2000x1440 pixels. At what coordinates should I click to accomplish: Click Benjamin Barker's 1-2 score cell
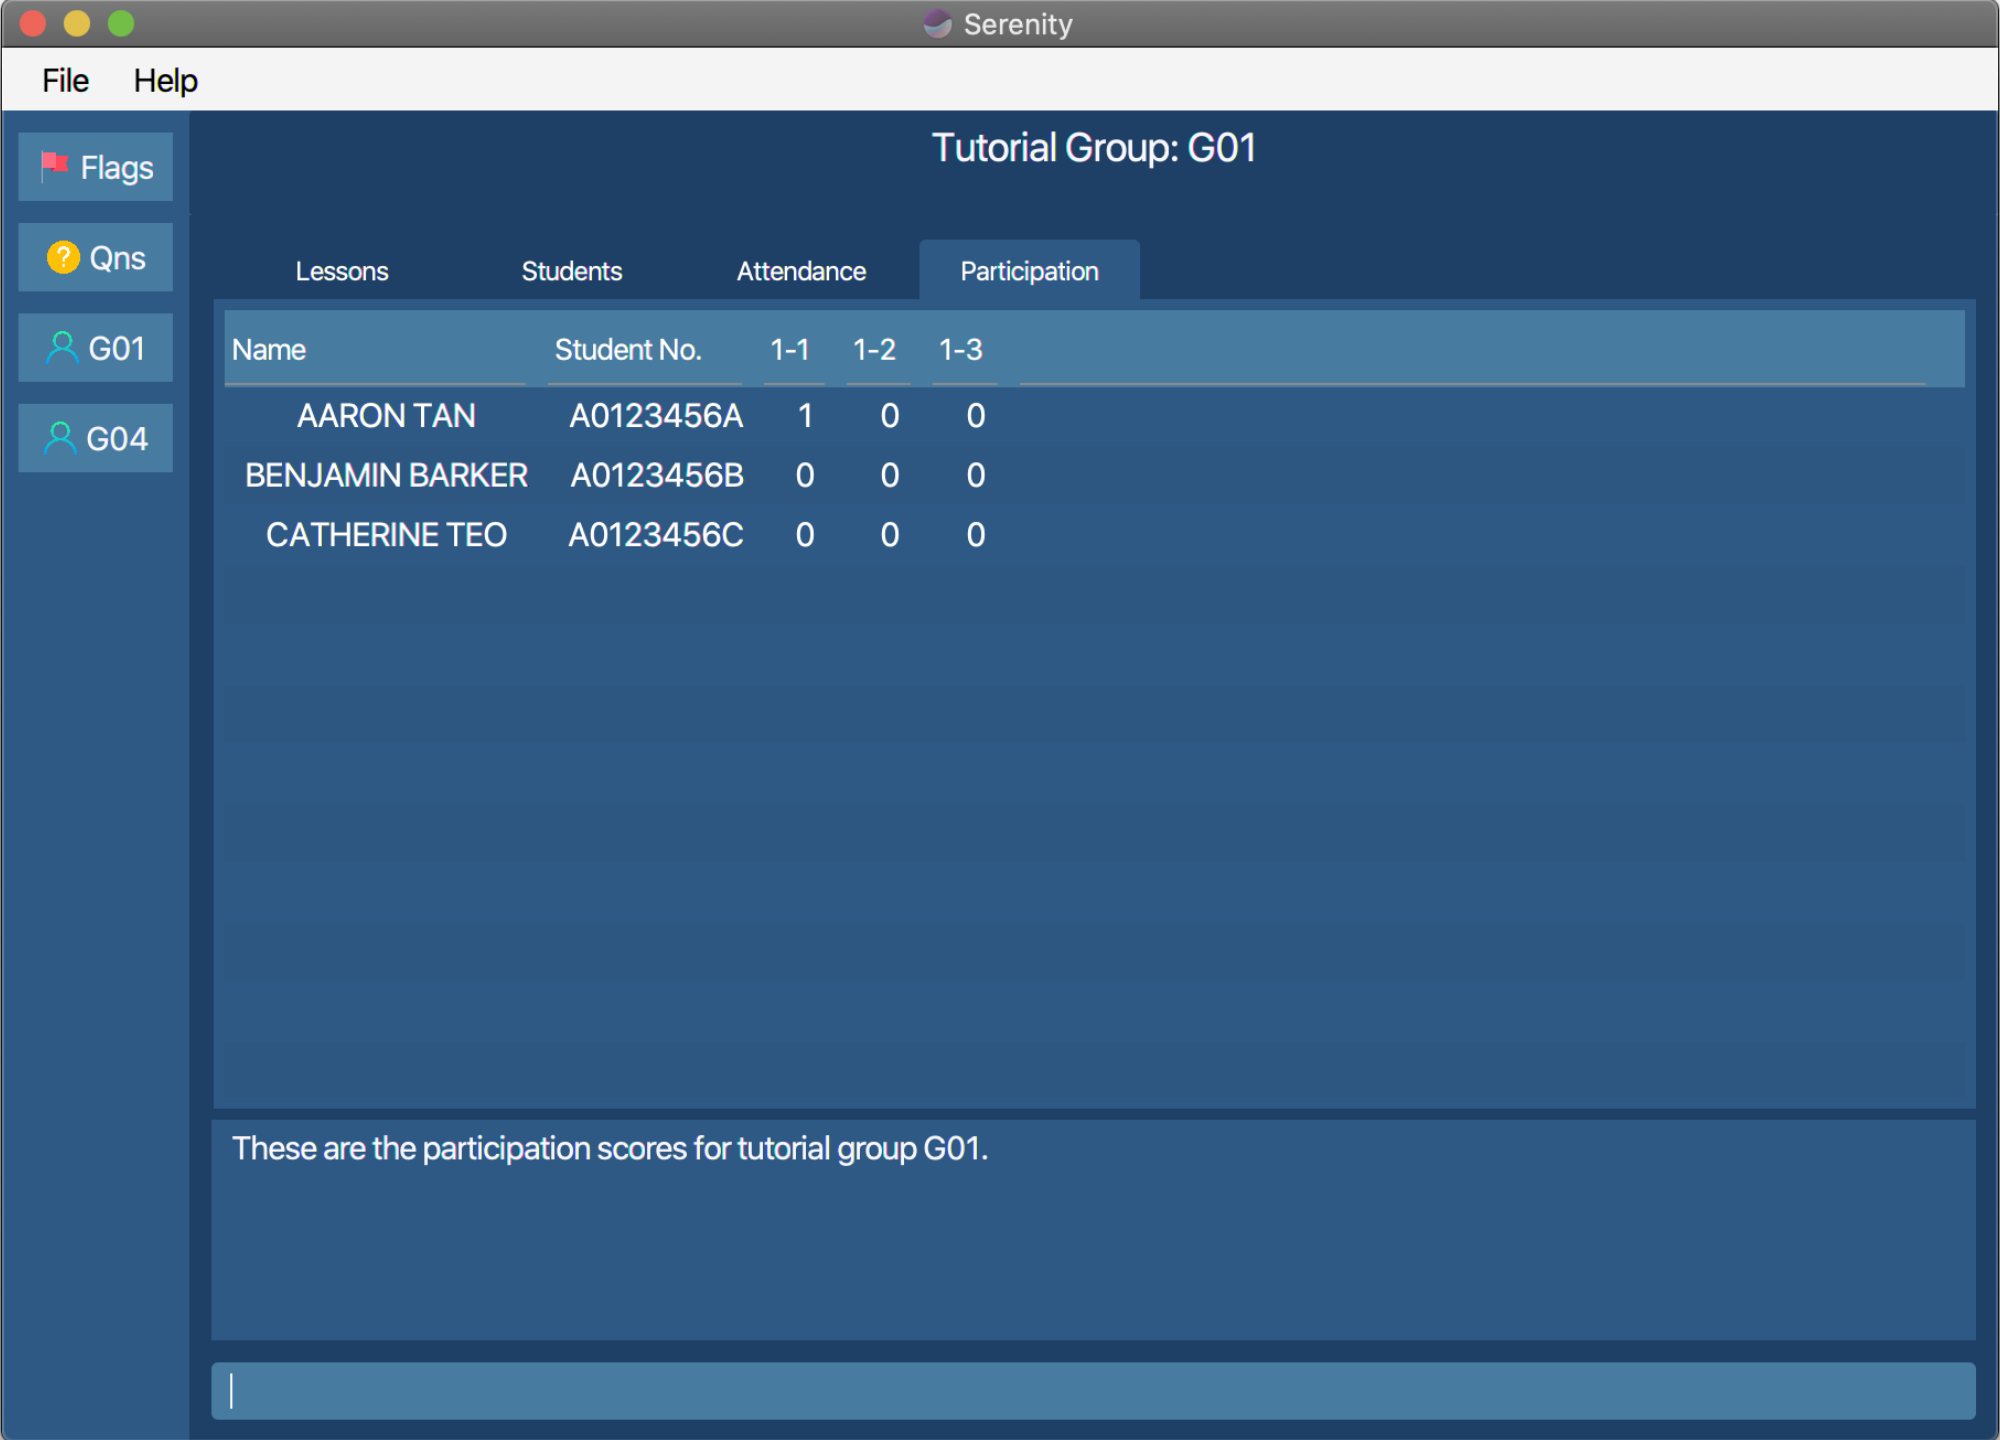[x=890, y=475]
